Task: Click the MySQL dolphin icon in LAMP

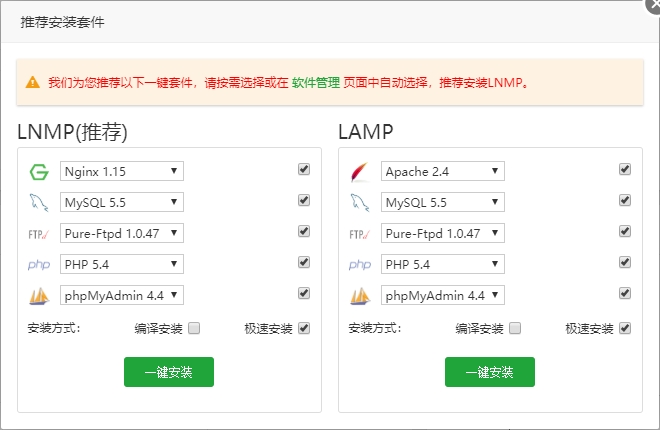Action: (360, 203)
